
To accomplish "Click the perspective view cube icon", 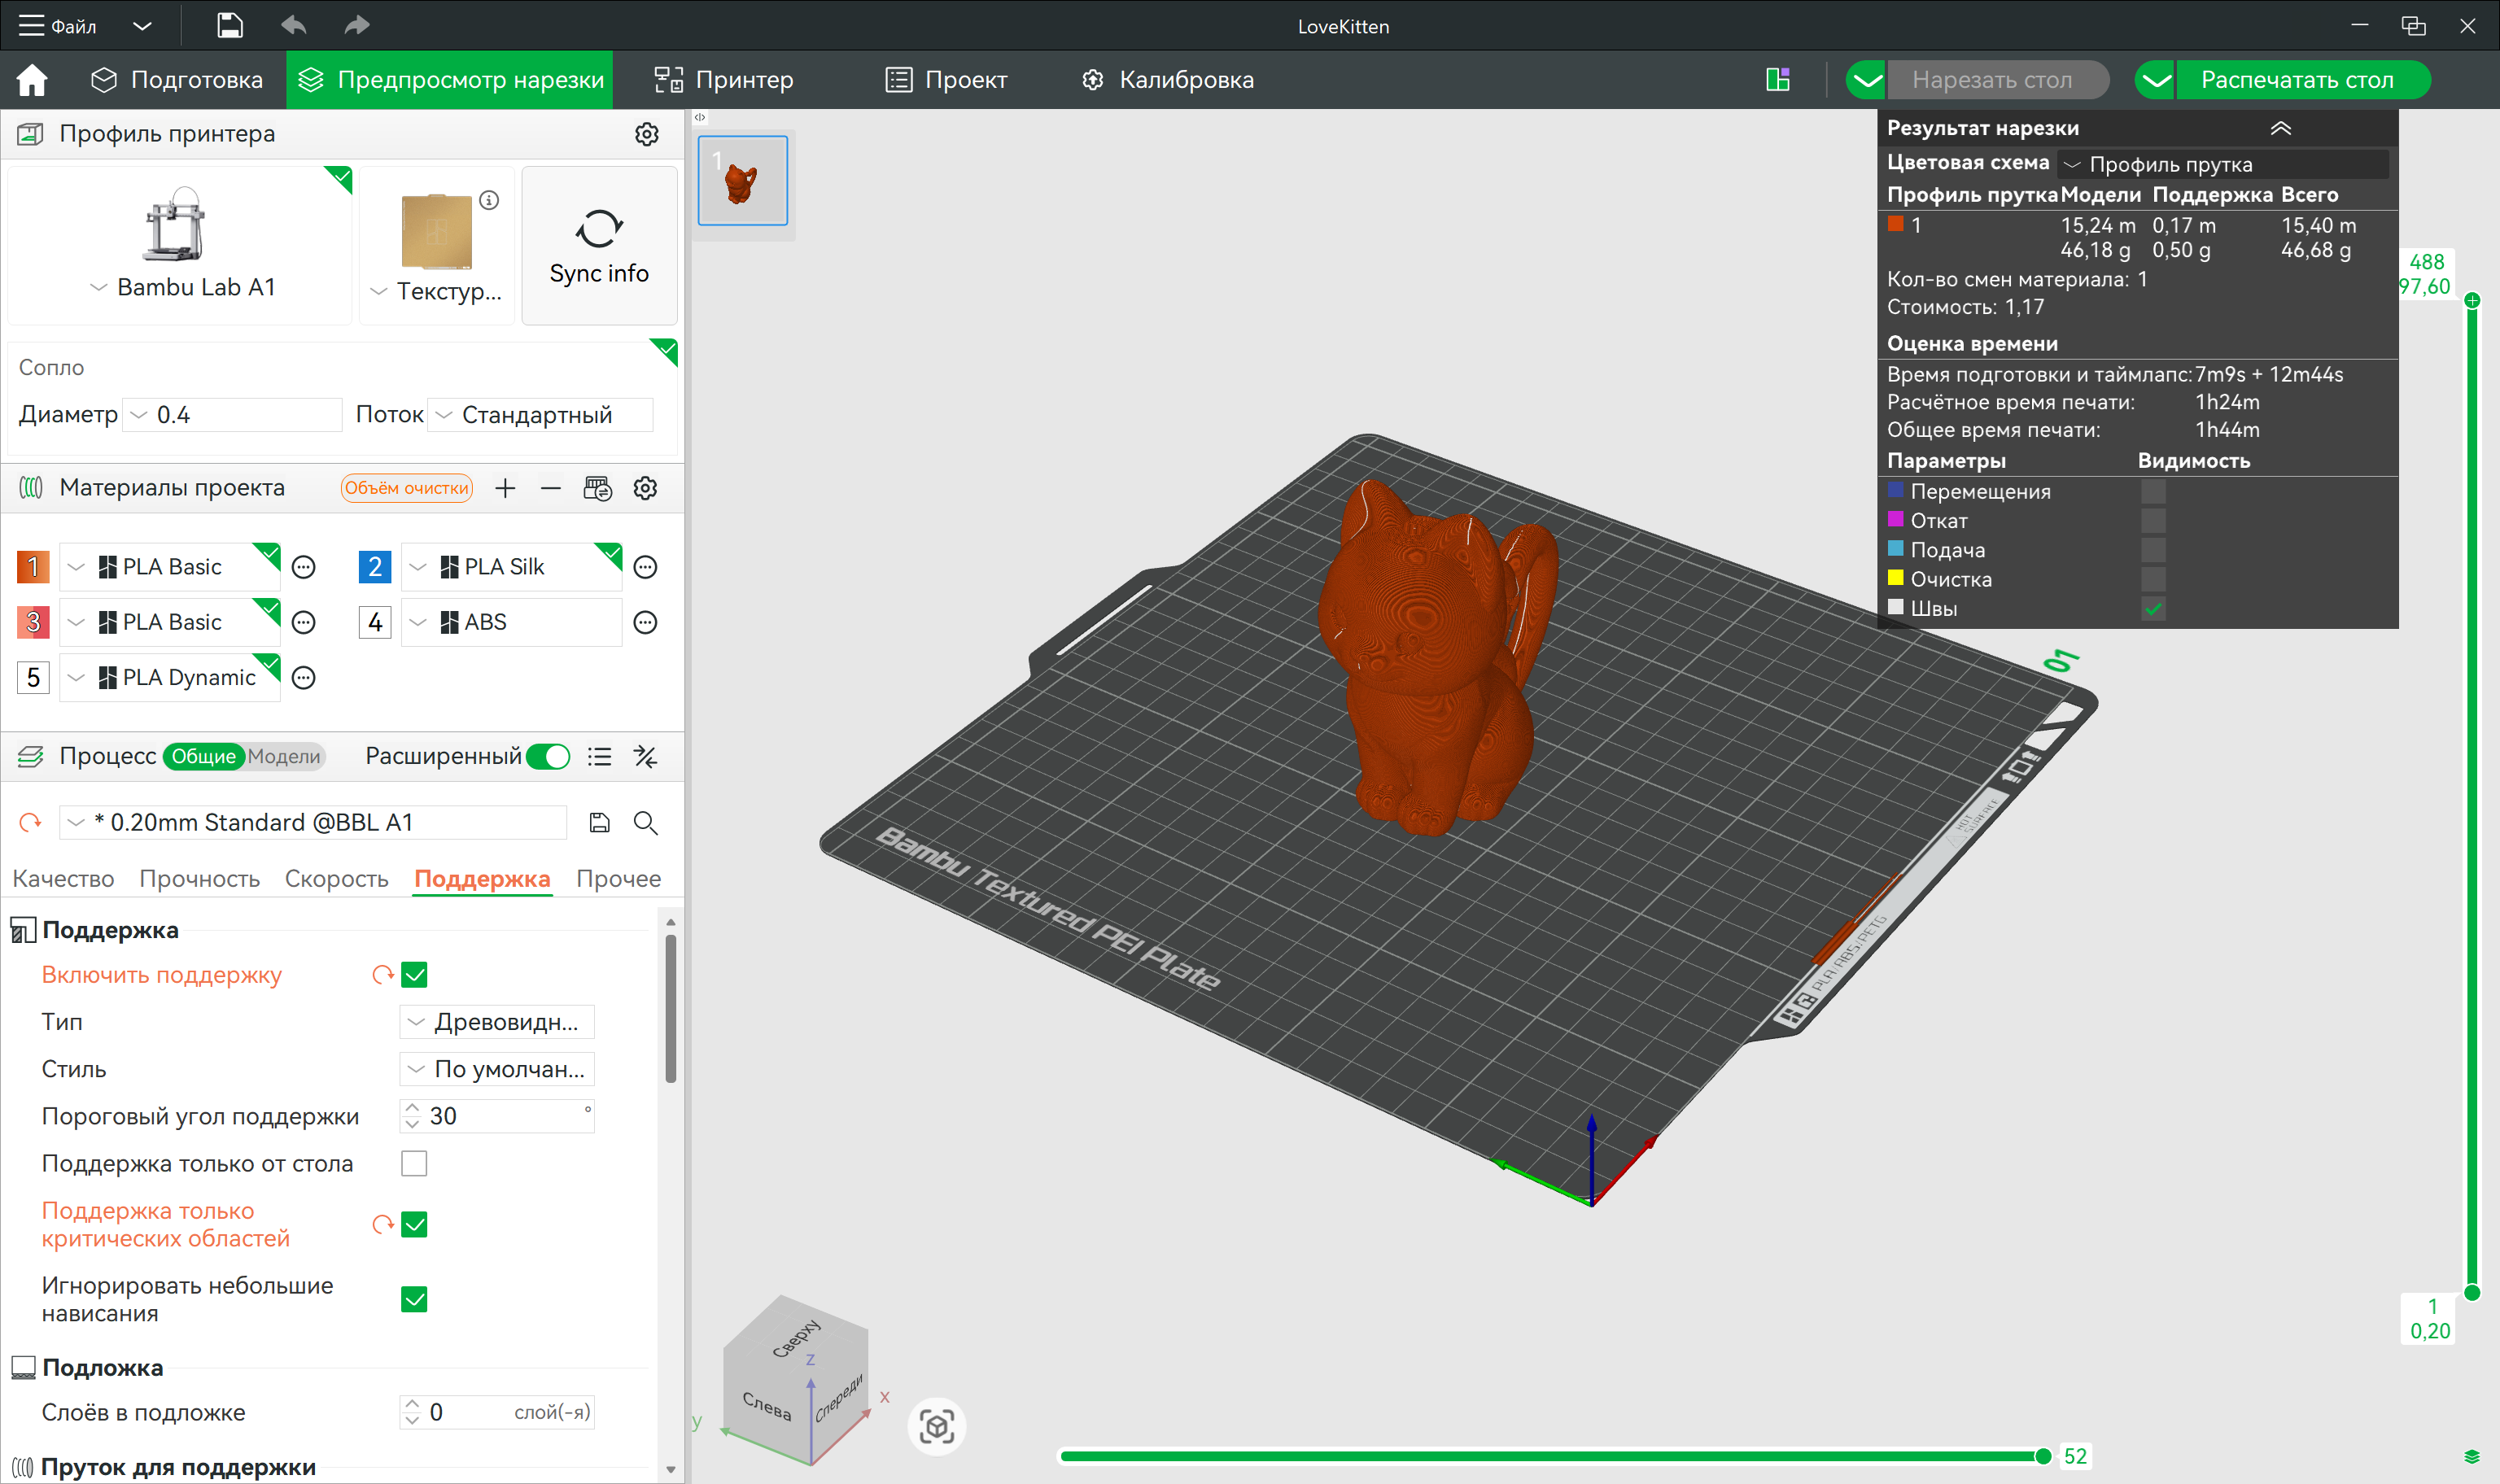I will pyautogui.click(x=936, y=1427).
